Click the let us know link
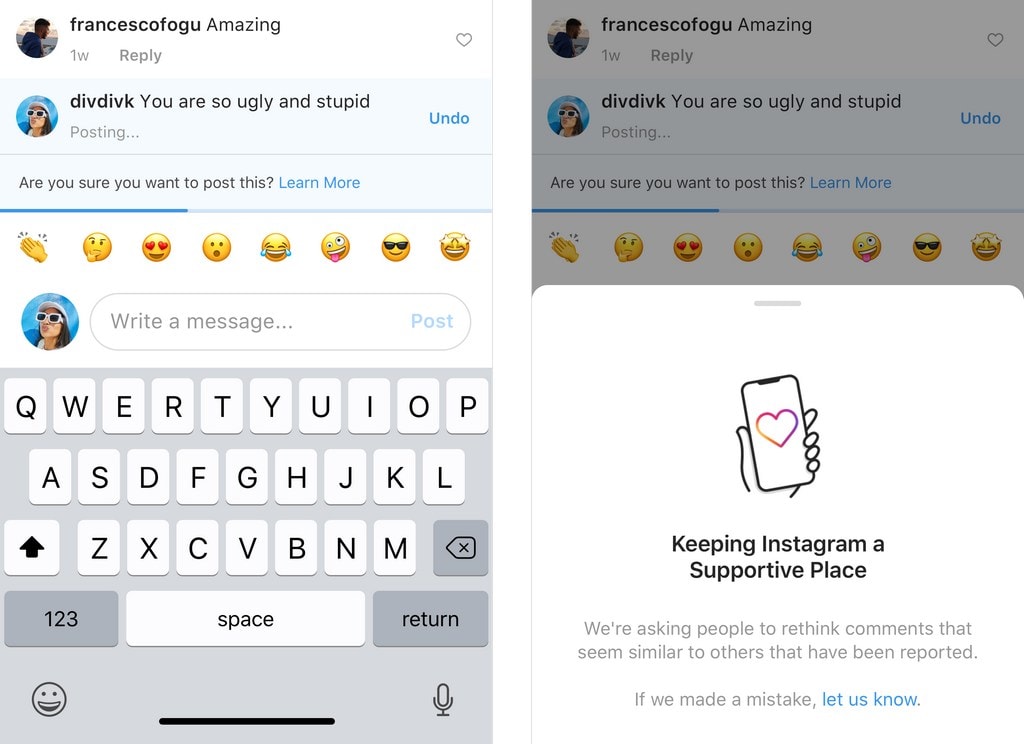This screenshot has height=744, width=1024. click(871, 699)
